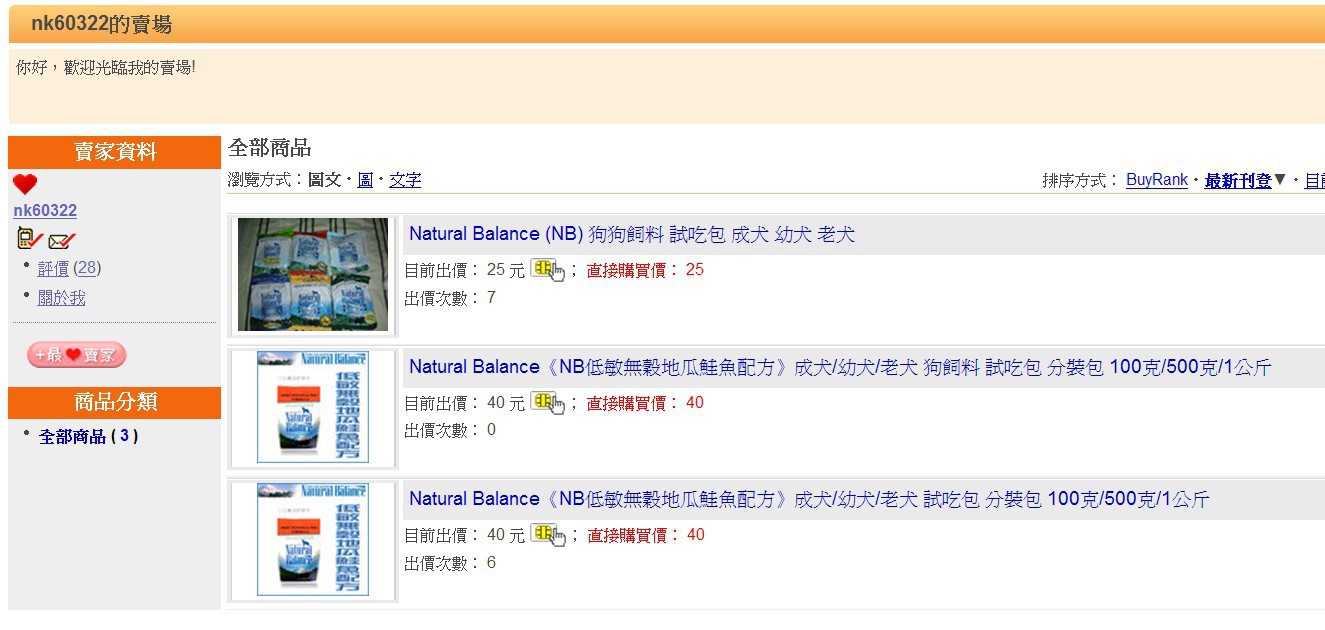Image resolution: width=1325 pixels, height=630 pixels.
Task: Click the 賣家資料 section header
Action: click(x=114, y=152)
